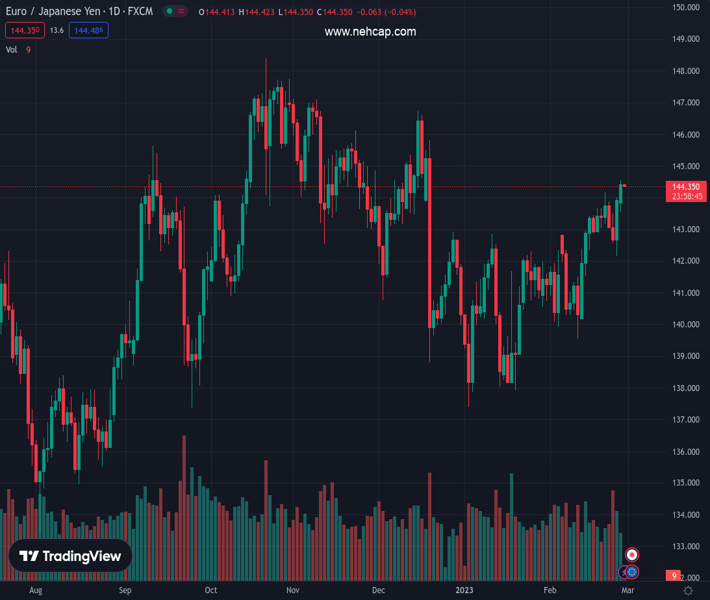The width and height of the screenshot is (710, 600).
Task: Click the red sell price 144.350 button
Action: (x=24, y=31)
